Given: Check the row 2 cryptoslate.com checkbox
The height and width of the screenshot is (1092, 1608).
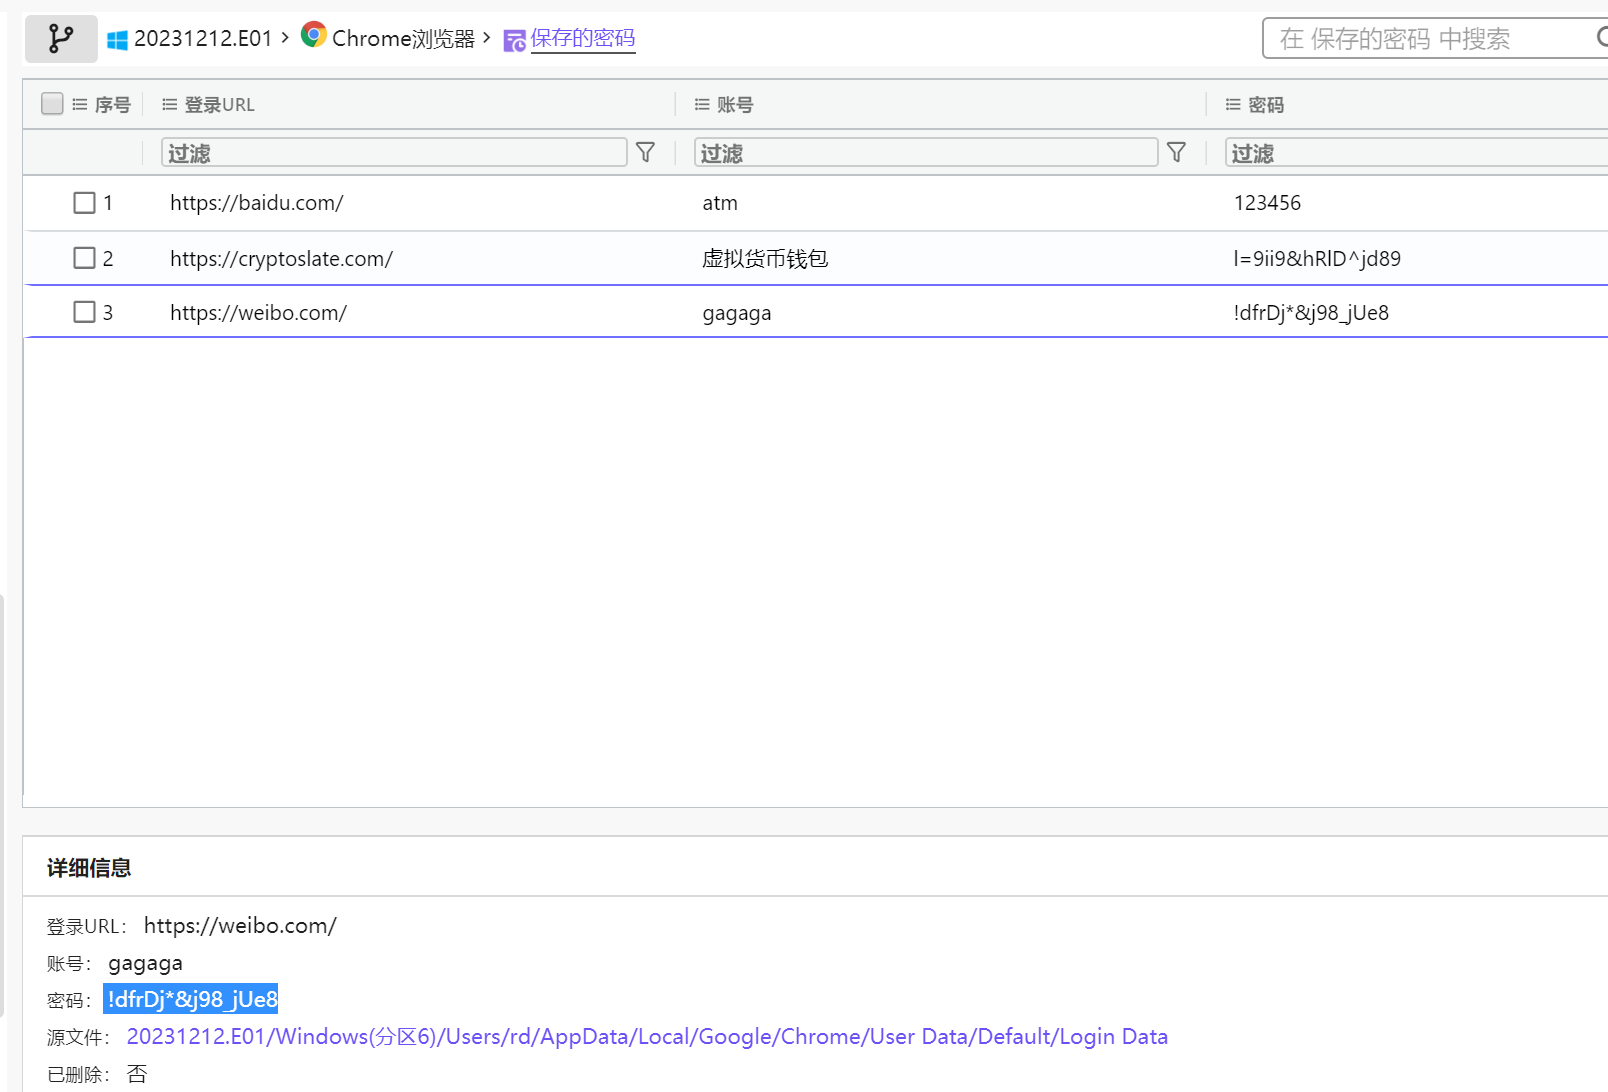Looking at the screenshot, I should tap(85, 258).
